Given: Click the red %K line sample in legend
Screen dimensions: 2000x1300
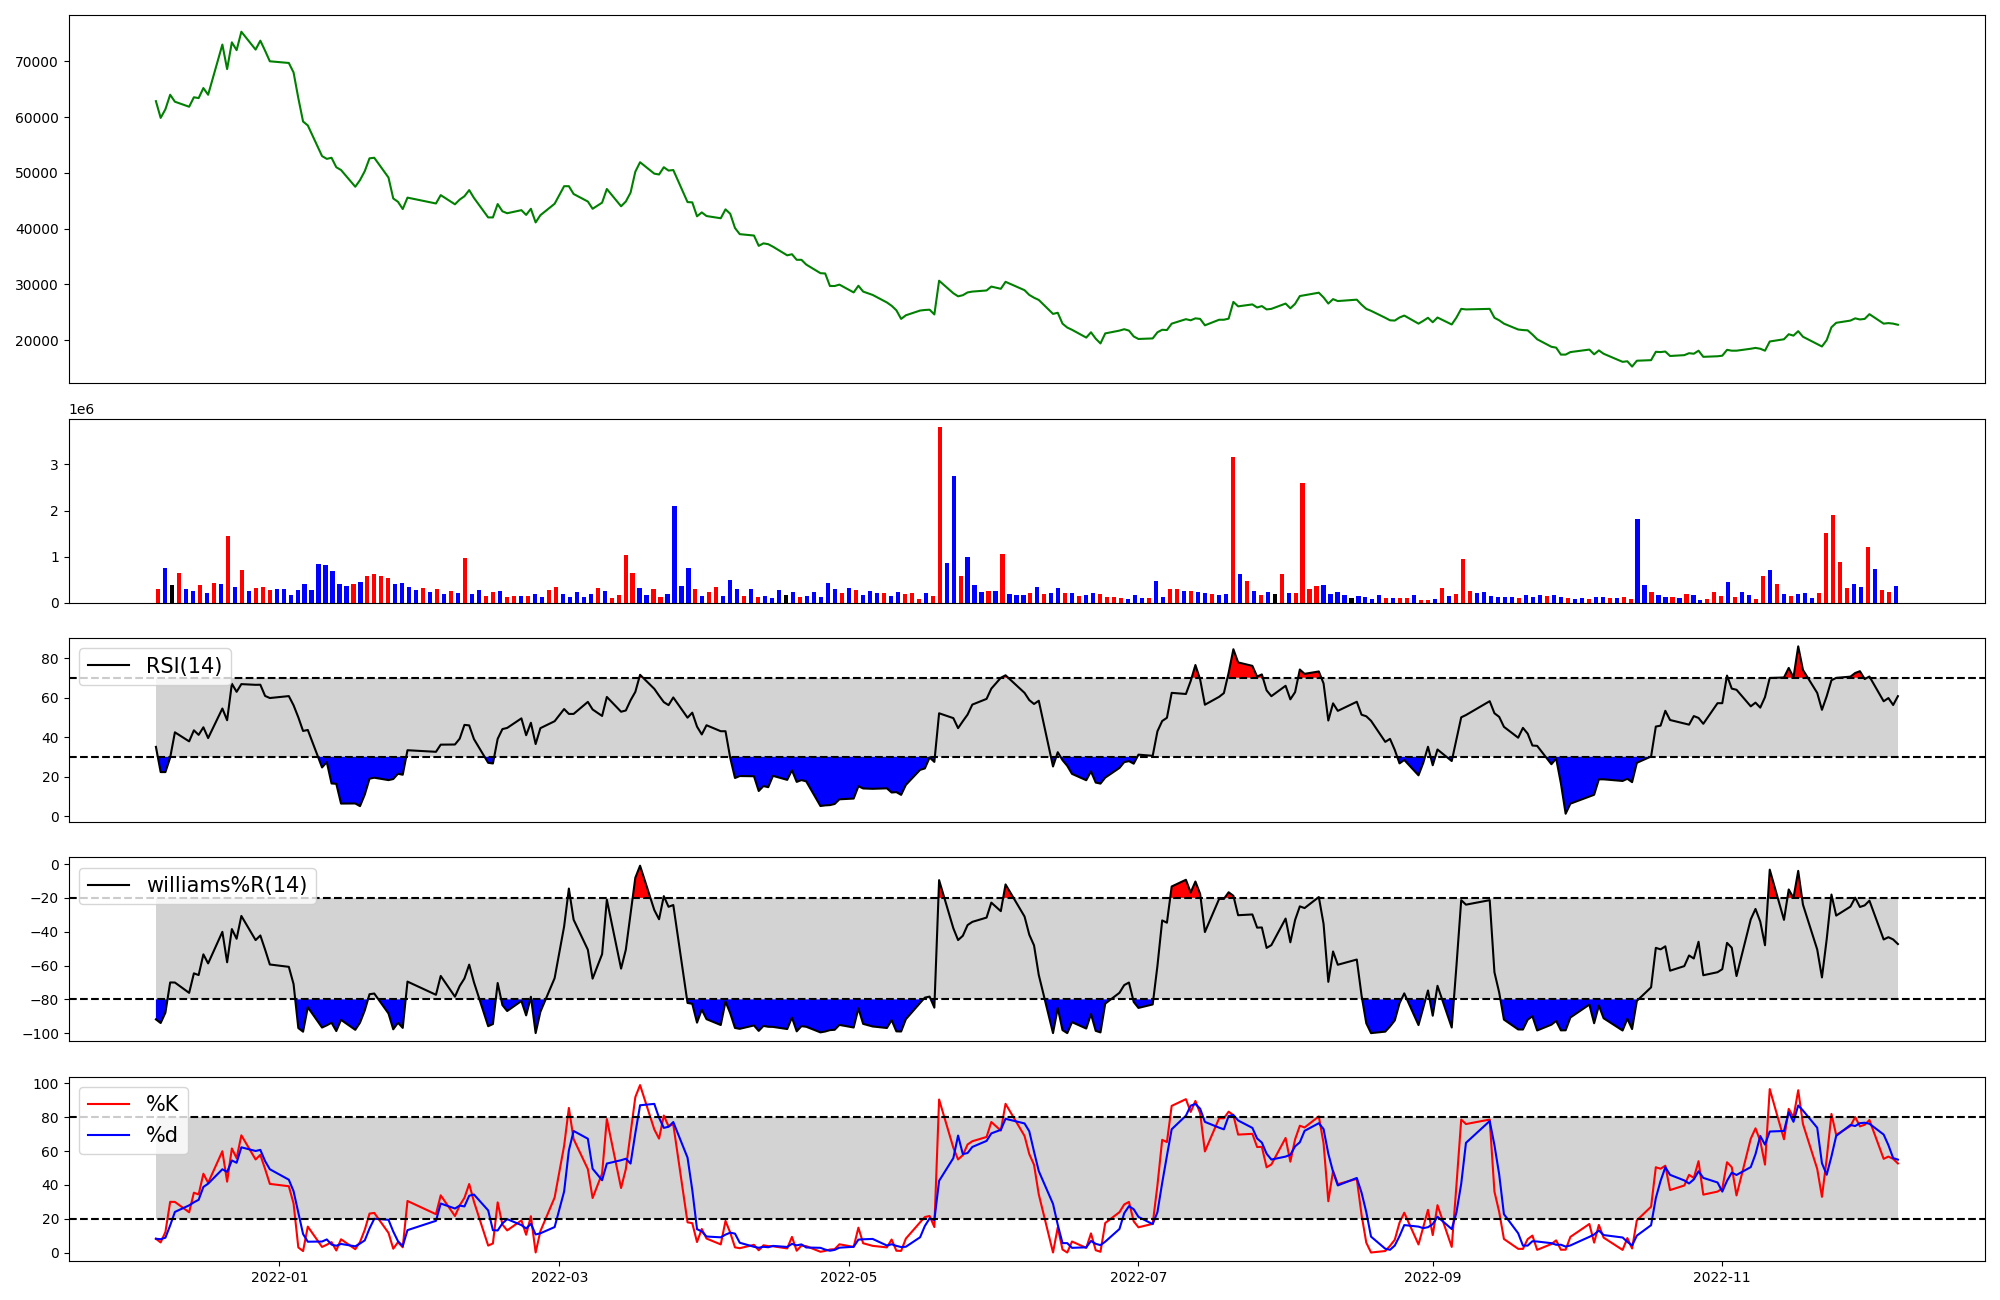Looking at the screenshot, I should tap(110, 1104).
